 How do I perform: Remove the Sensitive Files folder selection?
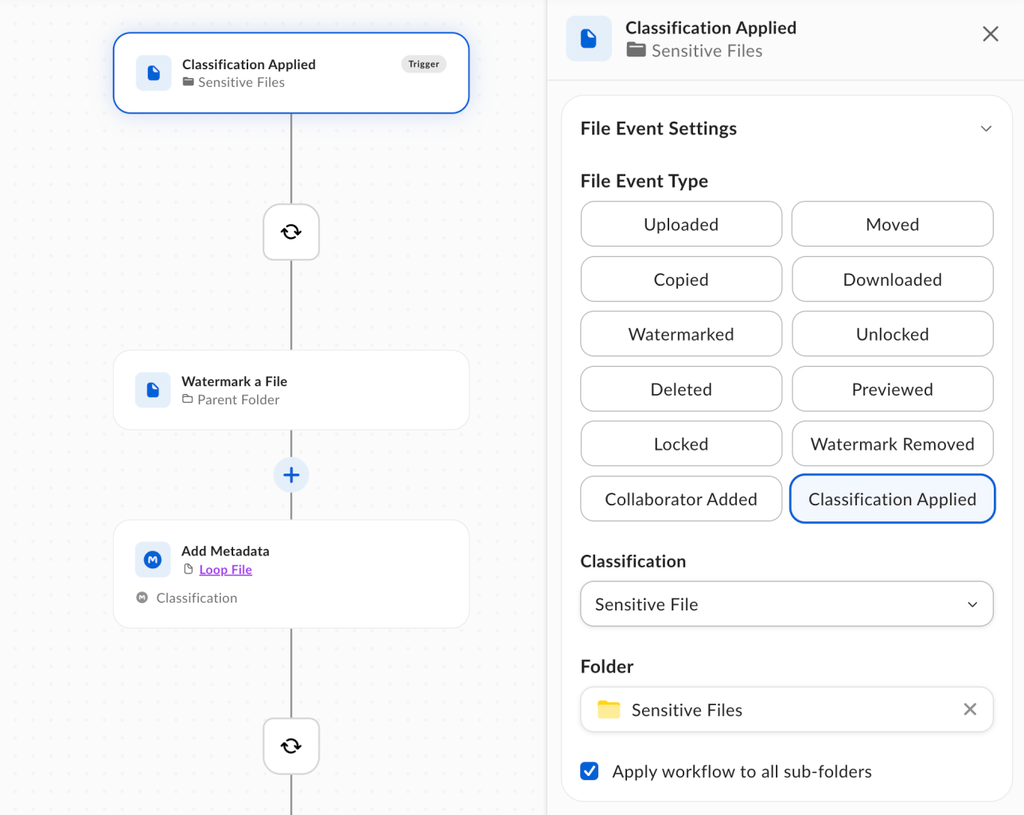pyautogui.click(x=970, y=709)
